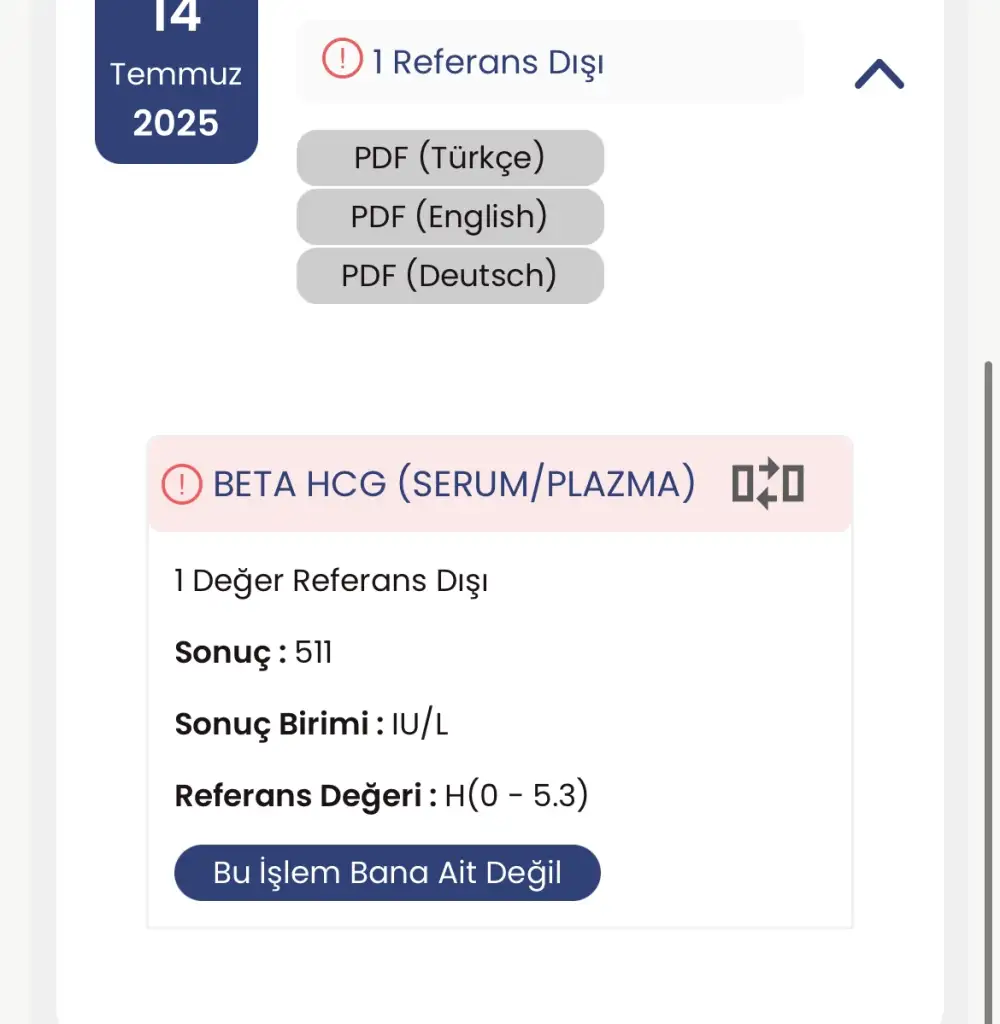
Task: Collapse the results with the up chevron
Action: click(x=879, y=74)
